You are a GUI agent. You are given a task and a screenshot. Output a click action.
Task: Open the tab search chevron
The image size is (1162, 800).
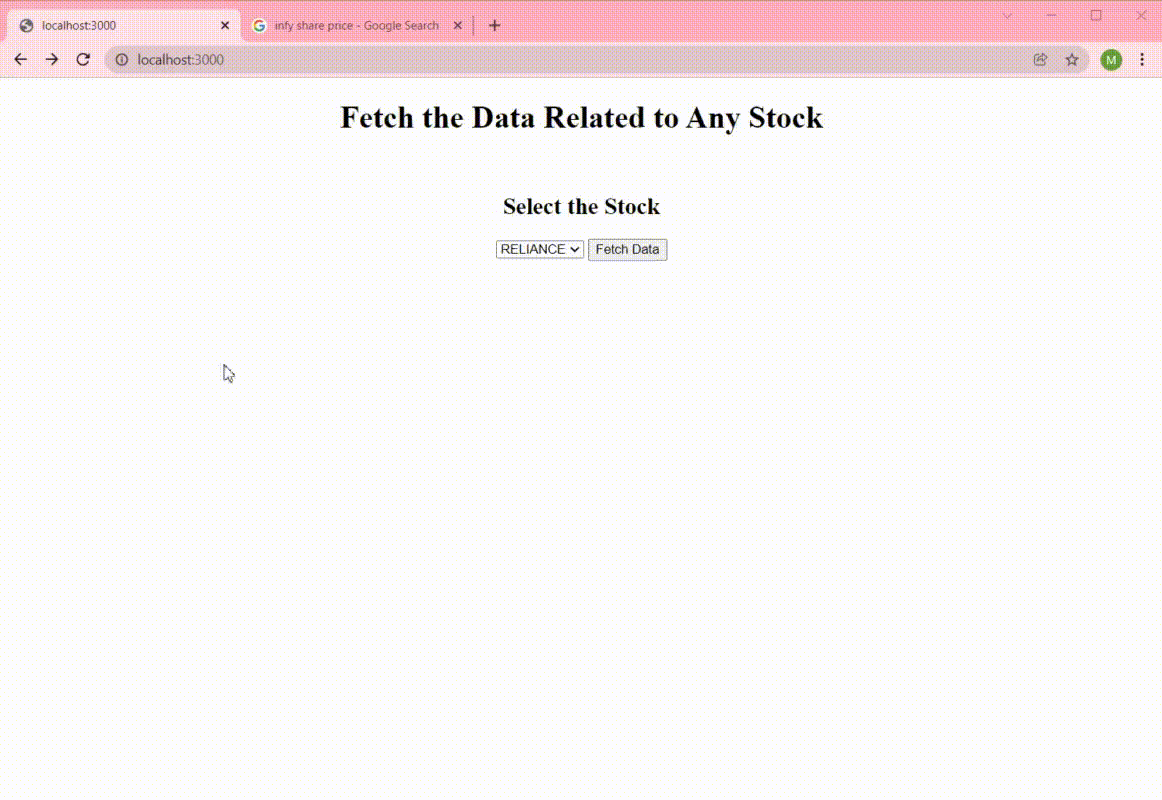[1007, 15]
